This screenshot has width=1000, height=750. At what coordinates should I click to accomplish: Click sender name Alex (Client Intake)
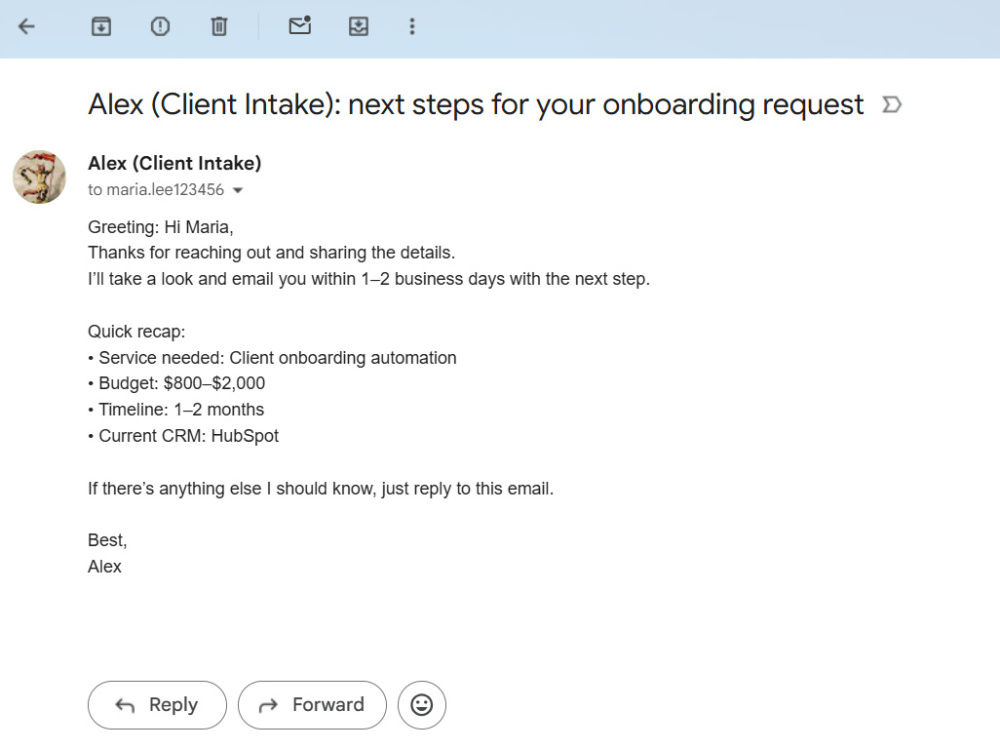pos(175,163)
